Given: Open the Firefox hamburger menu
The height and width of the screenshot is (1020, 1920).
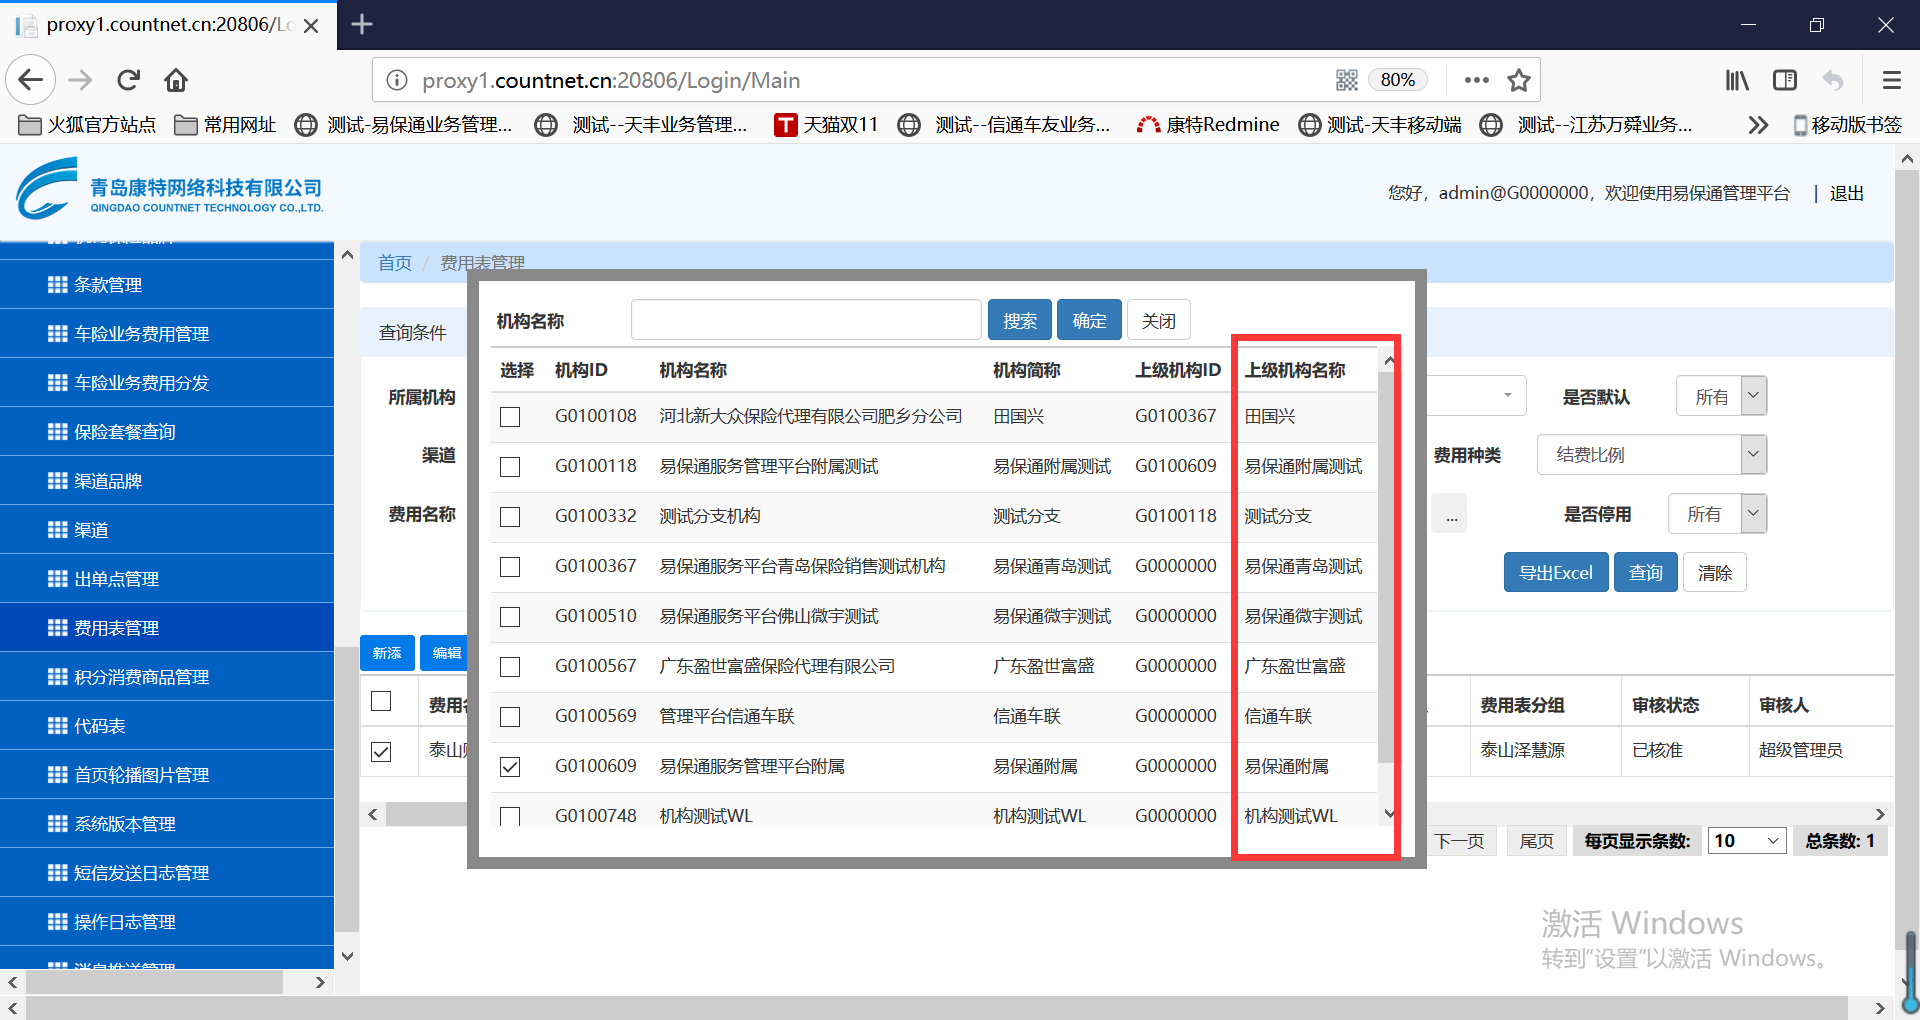Looking at the screenshot, I should (1891, 80).
